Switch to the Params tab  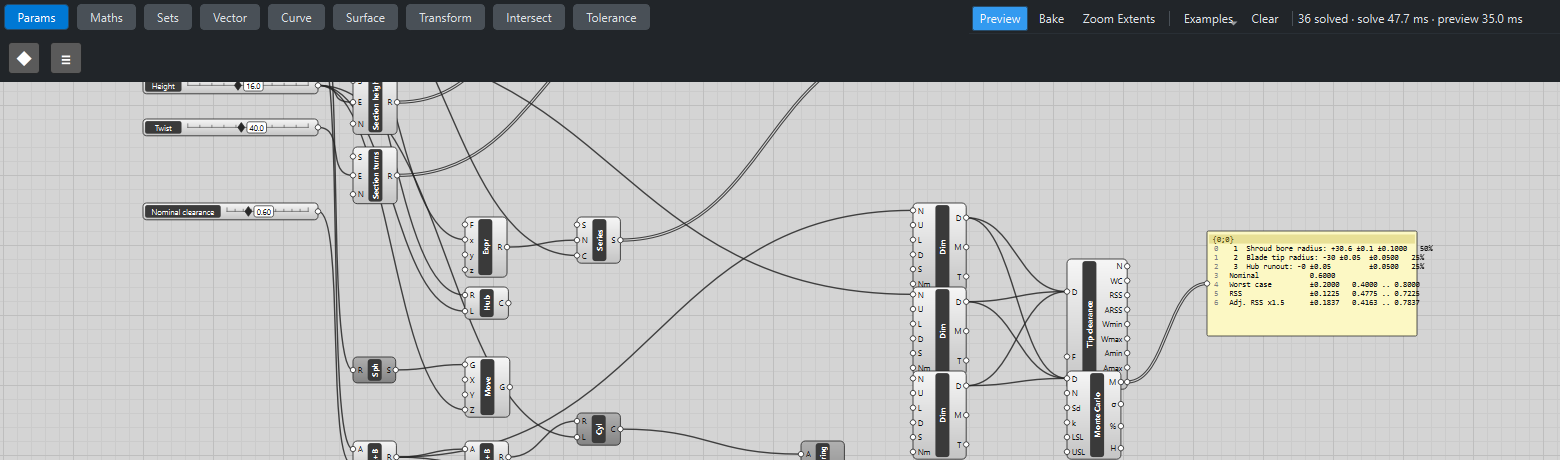tap(37, 18)
